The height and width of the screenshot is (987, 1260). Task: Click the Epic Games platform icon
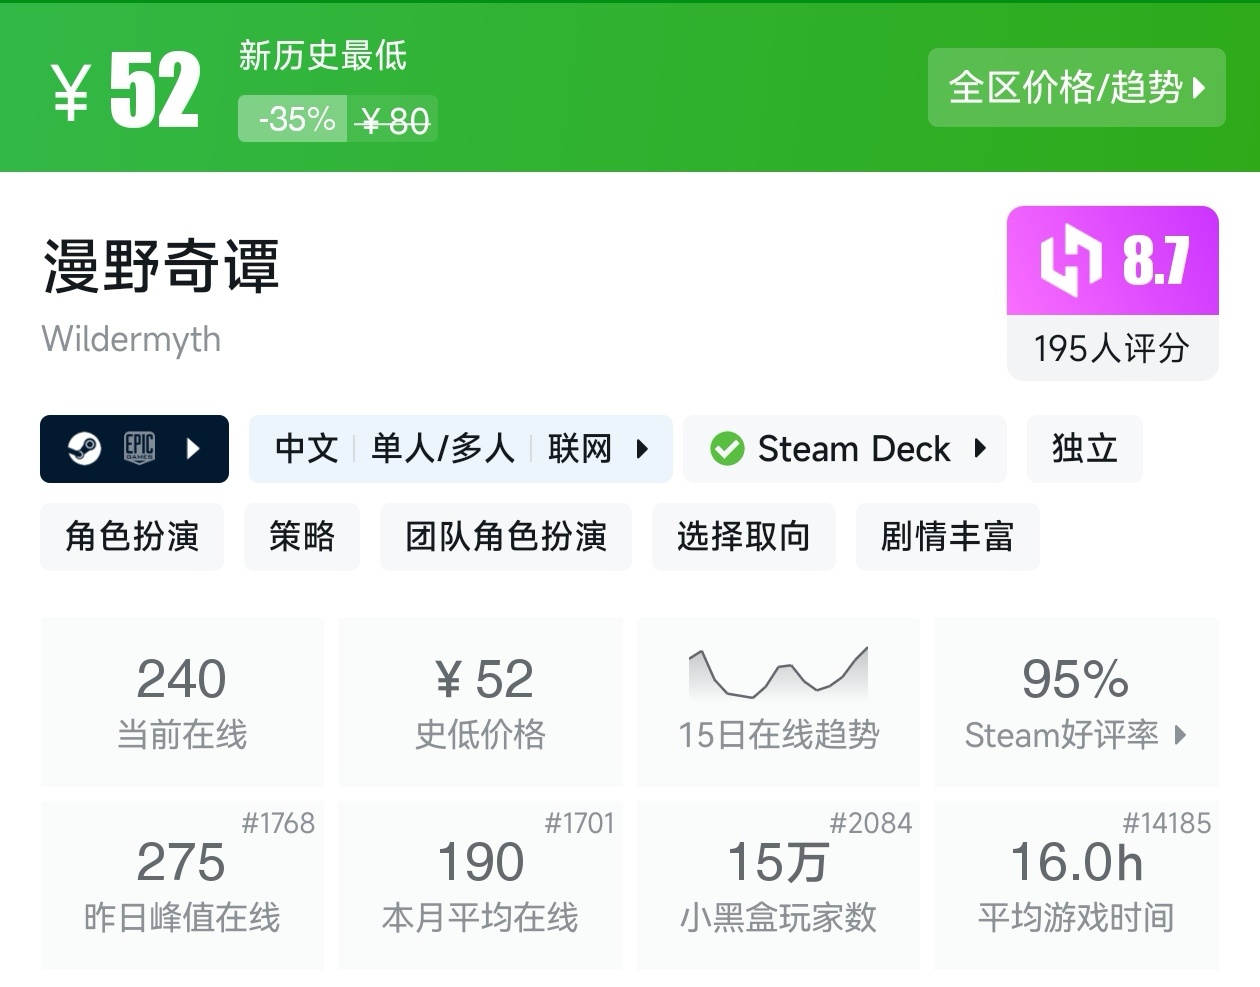[139, 448]
